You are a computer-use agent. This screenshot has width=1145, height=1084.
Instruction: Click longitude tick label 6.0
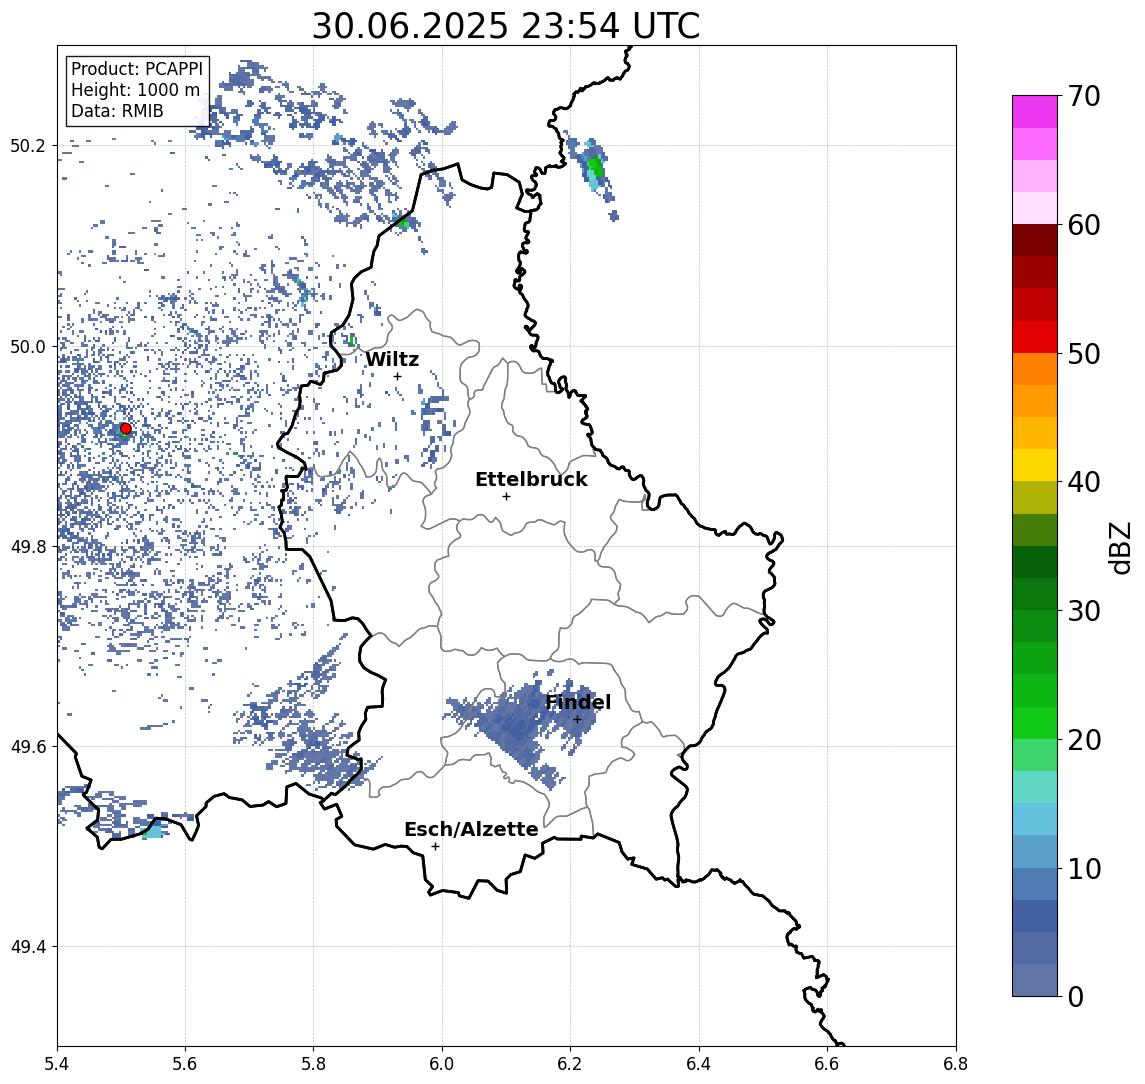pos(442,1064)
